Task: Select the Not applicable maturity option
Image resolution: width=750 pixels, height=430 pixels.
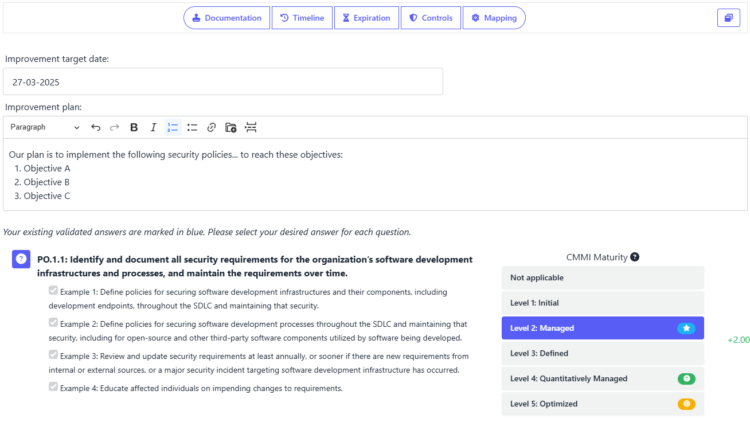Action: click(603, 277)
